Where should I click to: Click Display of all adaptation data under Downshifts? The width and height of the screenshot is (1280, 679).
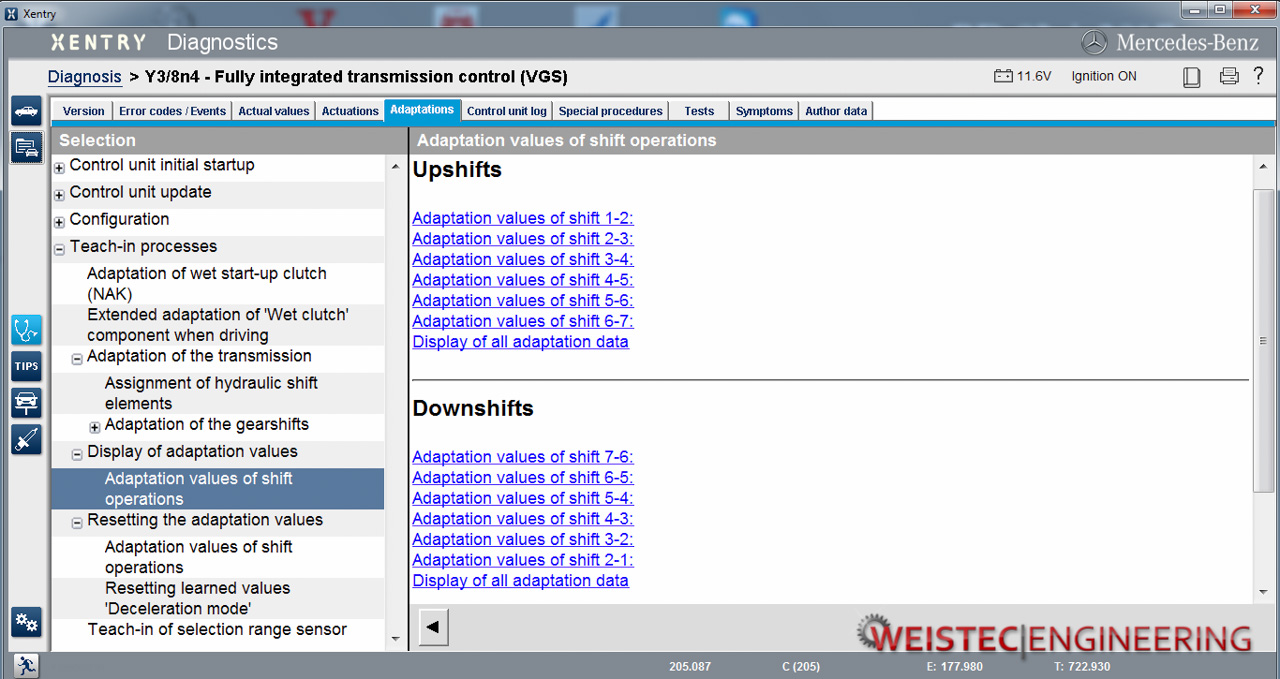(521, 580)
